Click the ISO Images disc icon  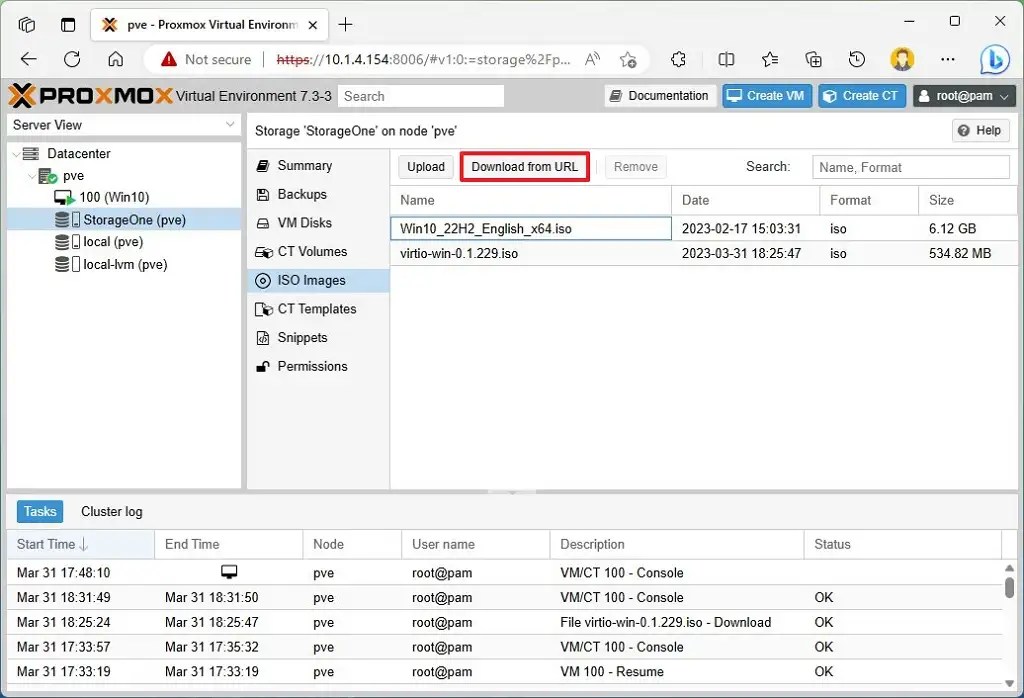pyautogui.click(x=265, y=280)
